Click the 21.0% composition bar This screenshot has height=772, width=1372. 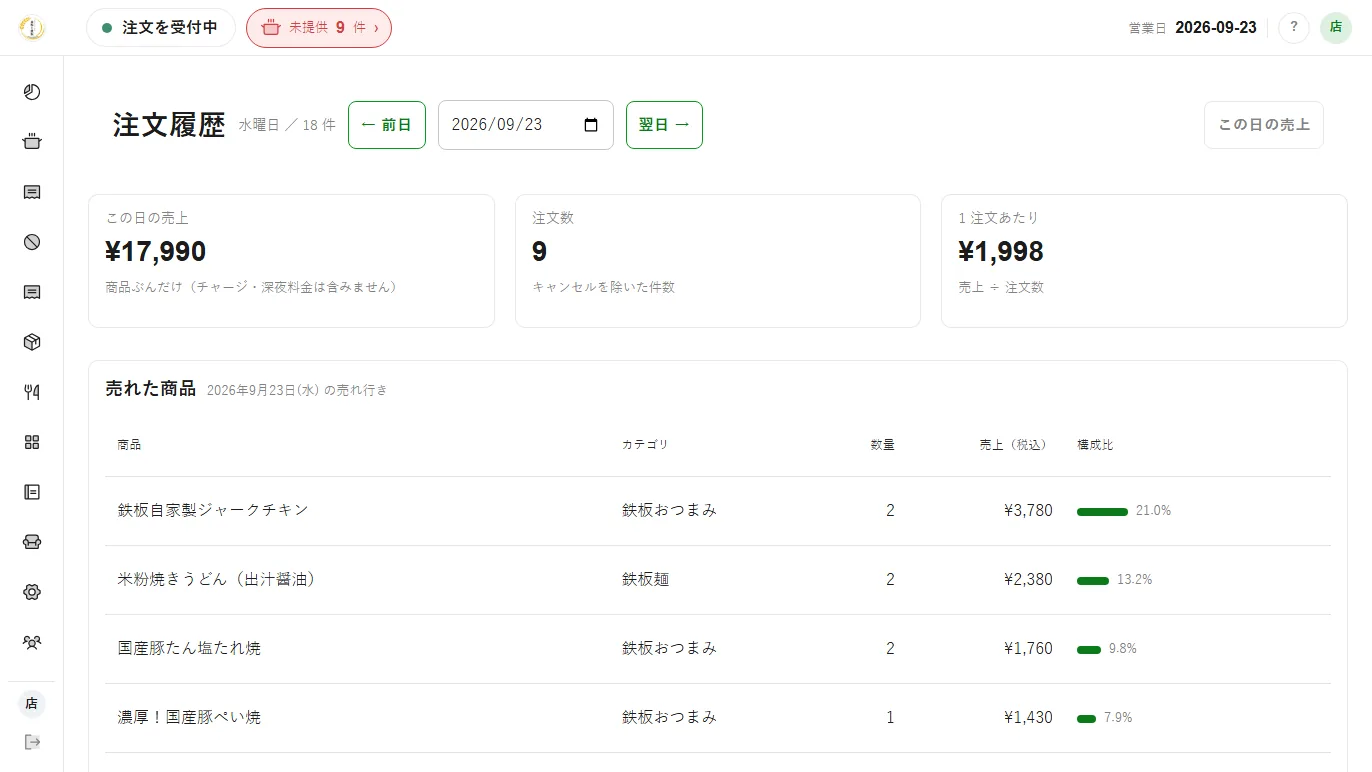[1102, 511]
